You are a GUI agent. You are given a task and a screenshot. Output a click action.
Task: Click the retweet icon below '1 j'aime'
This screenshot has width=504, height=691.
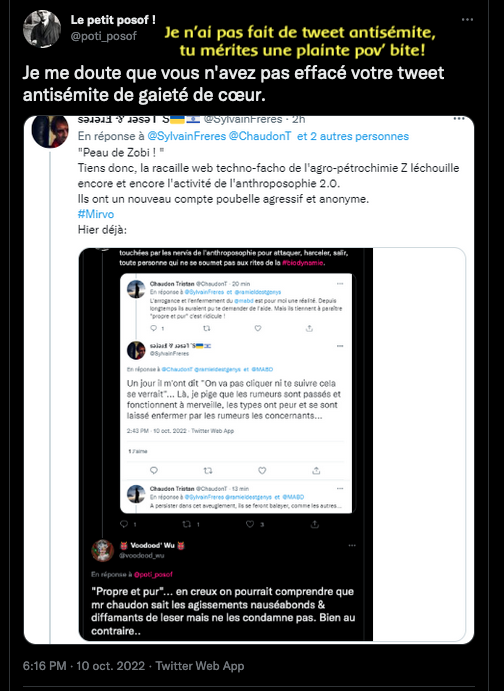[208, 471]
